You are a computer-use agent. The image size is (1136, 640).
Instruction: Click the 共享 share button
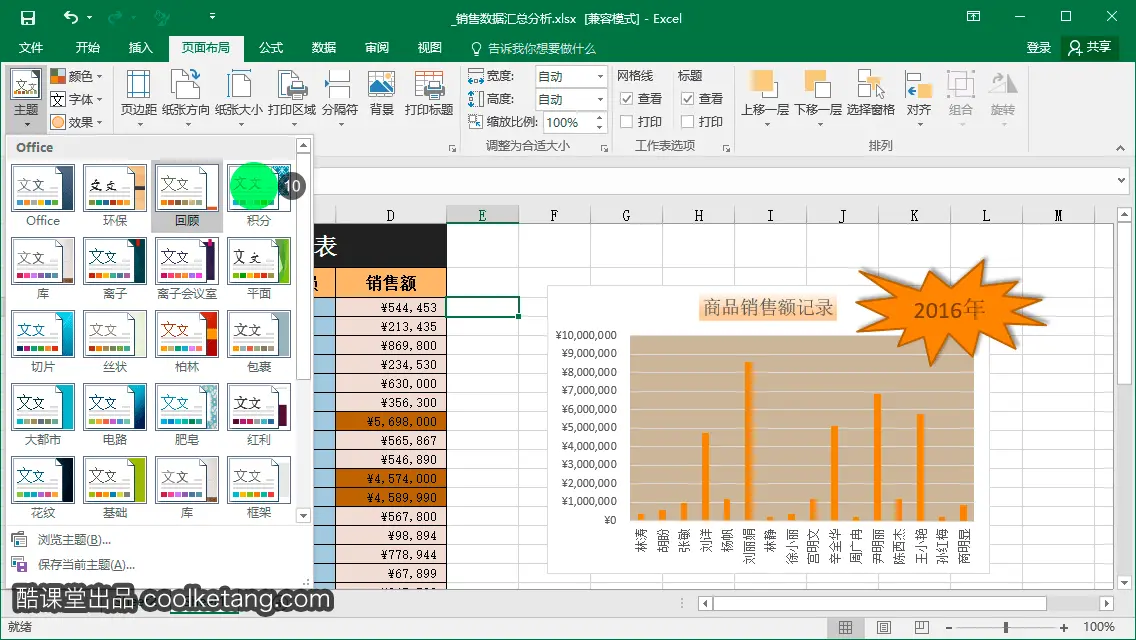click(x=1090, y=48)
